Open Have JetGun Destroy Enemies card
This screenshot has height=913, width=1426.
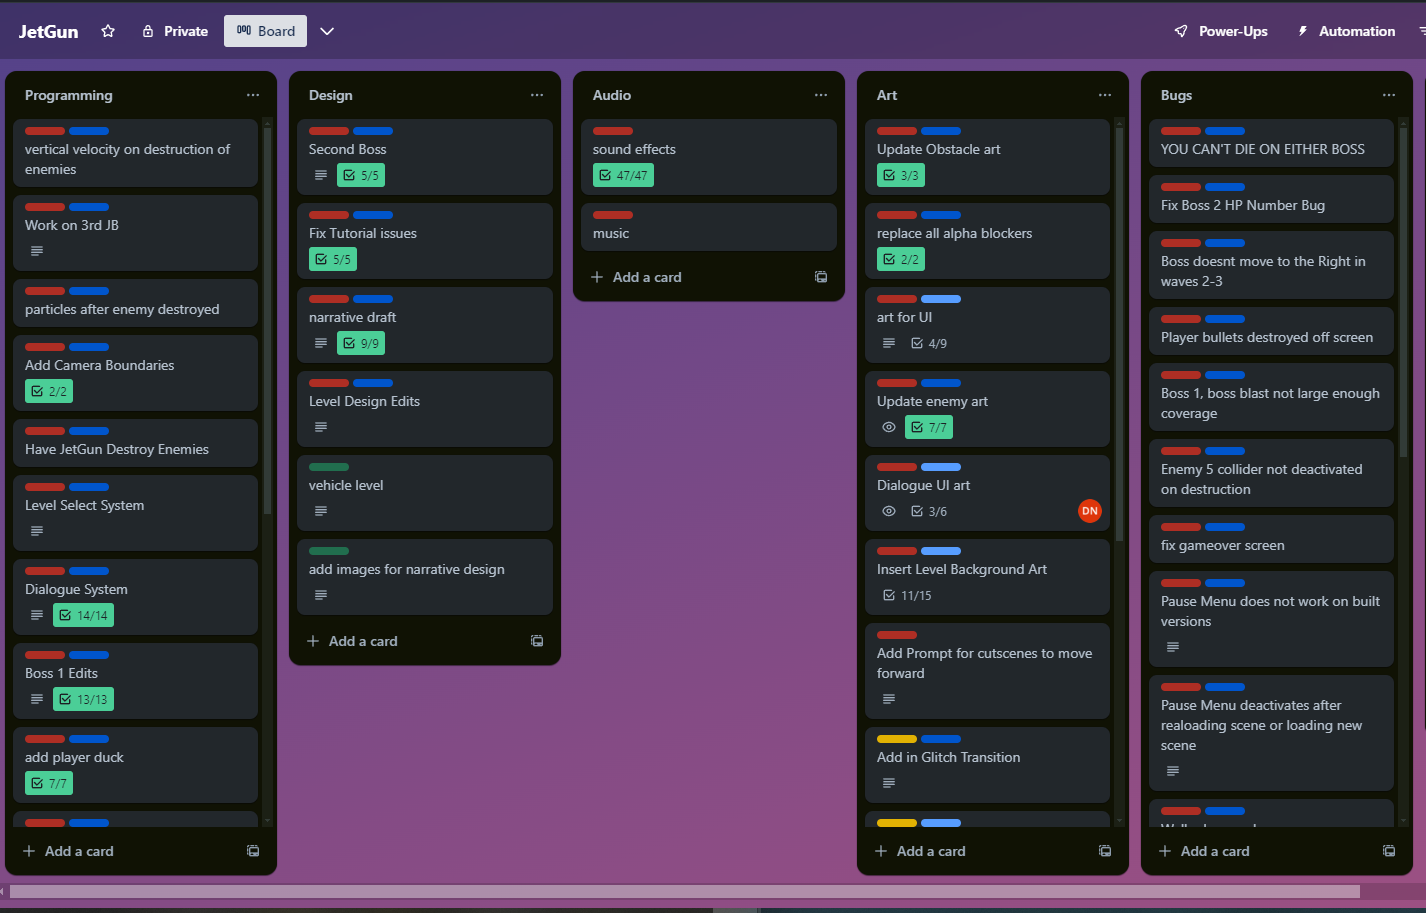click(135, 443)
